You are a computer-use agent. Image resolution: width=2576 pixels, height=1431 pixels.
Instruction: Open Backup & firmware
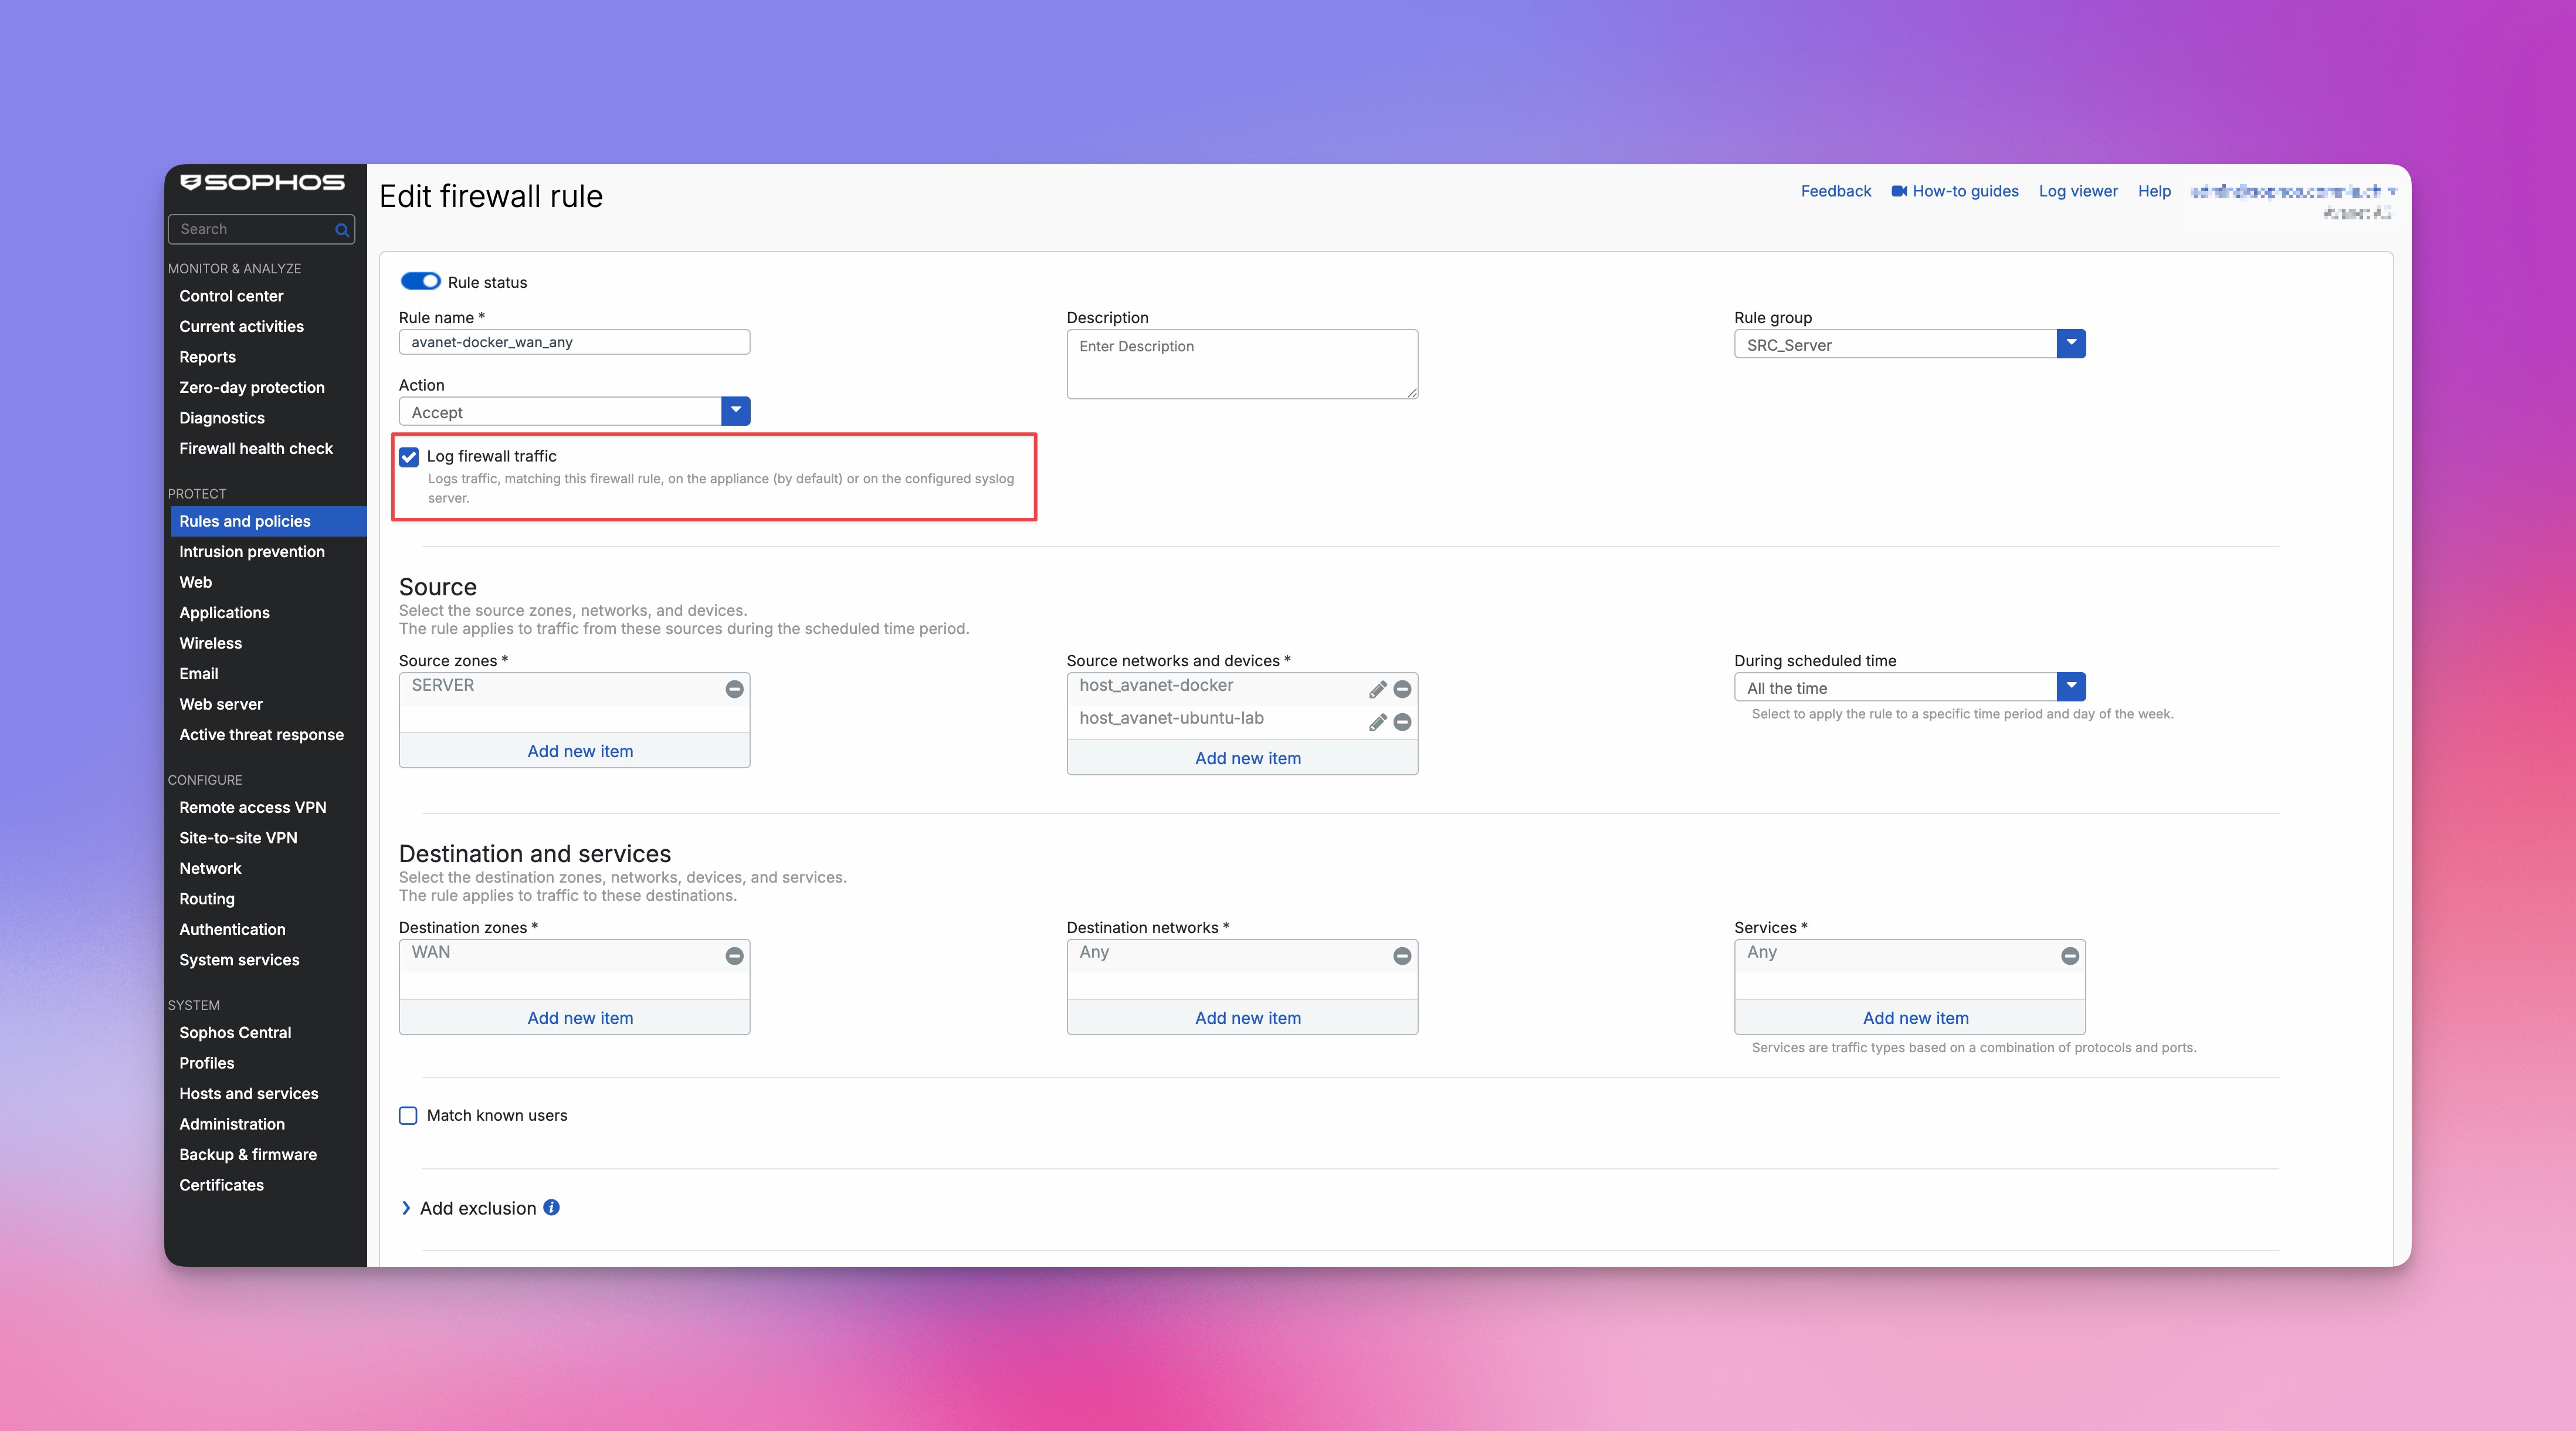pyautogui.click(x=247, y=1154)
